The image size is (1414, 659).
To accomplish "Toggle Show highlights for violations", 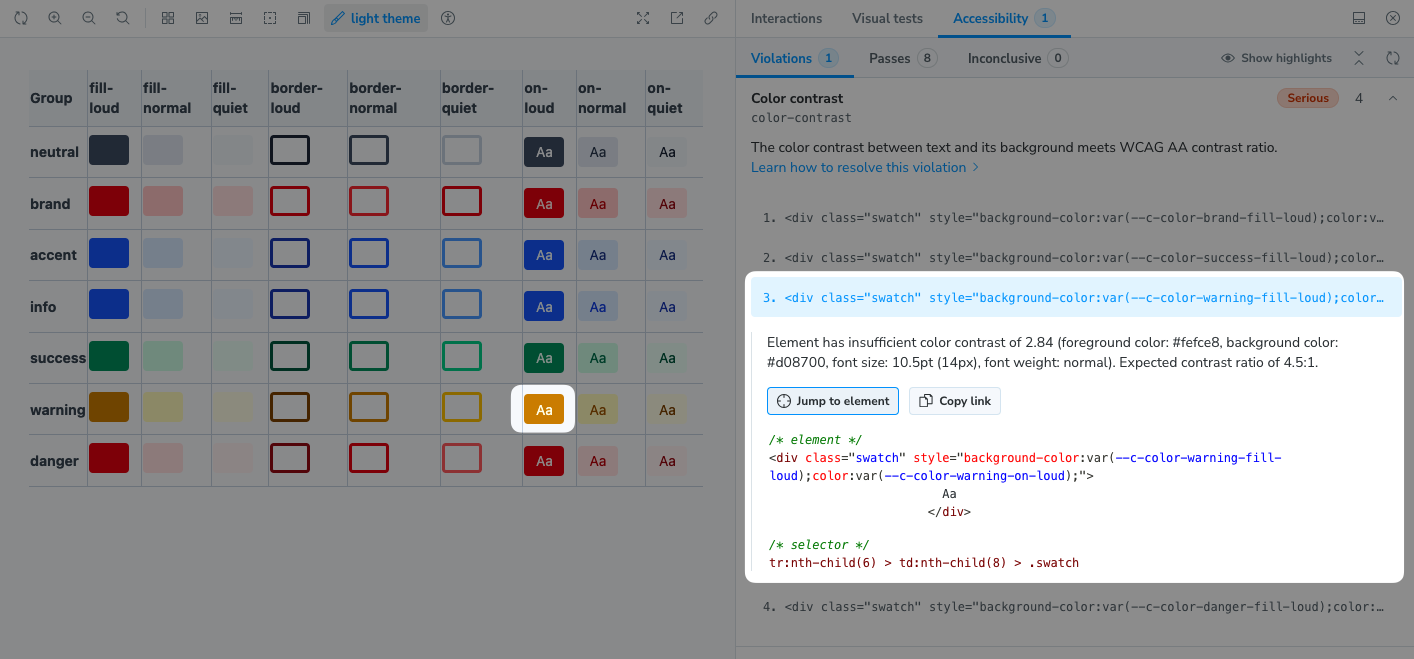I will tap(1276, 57).
